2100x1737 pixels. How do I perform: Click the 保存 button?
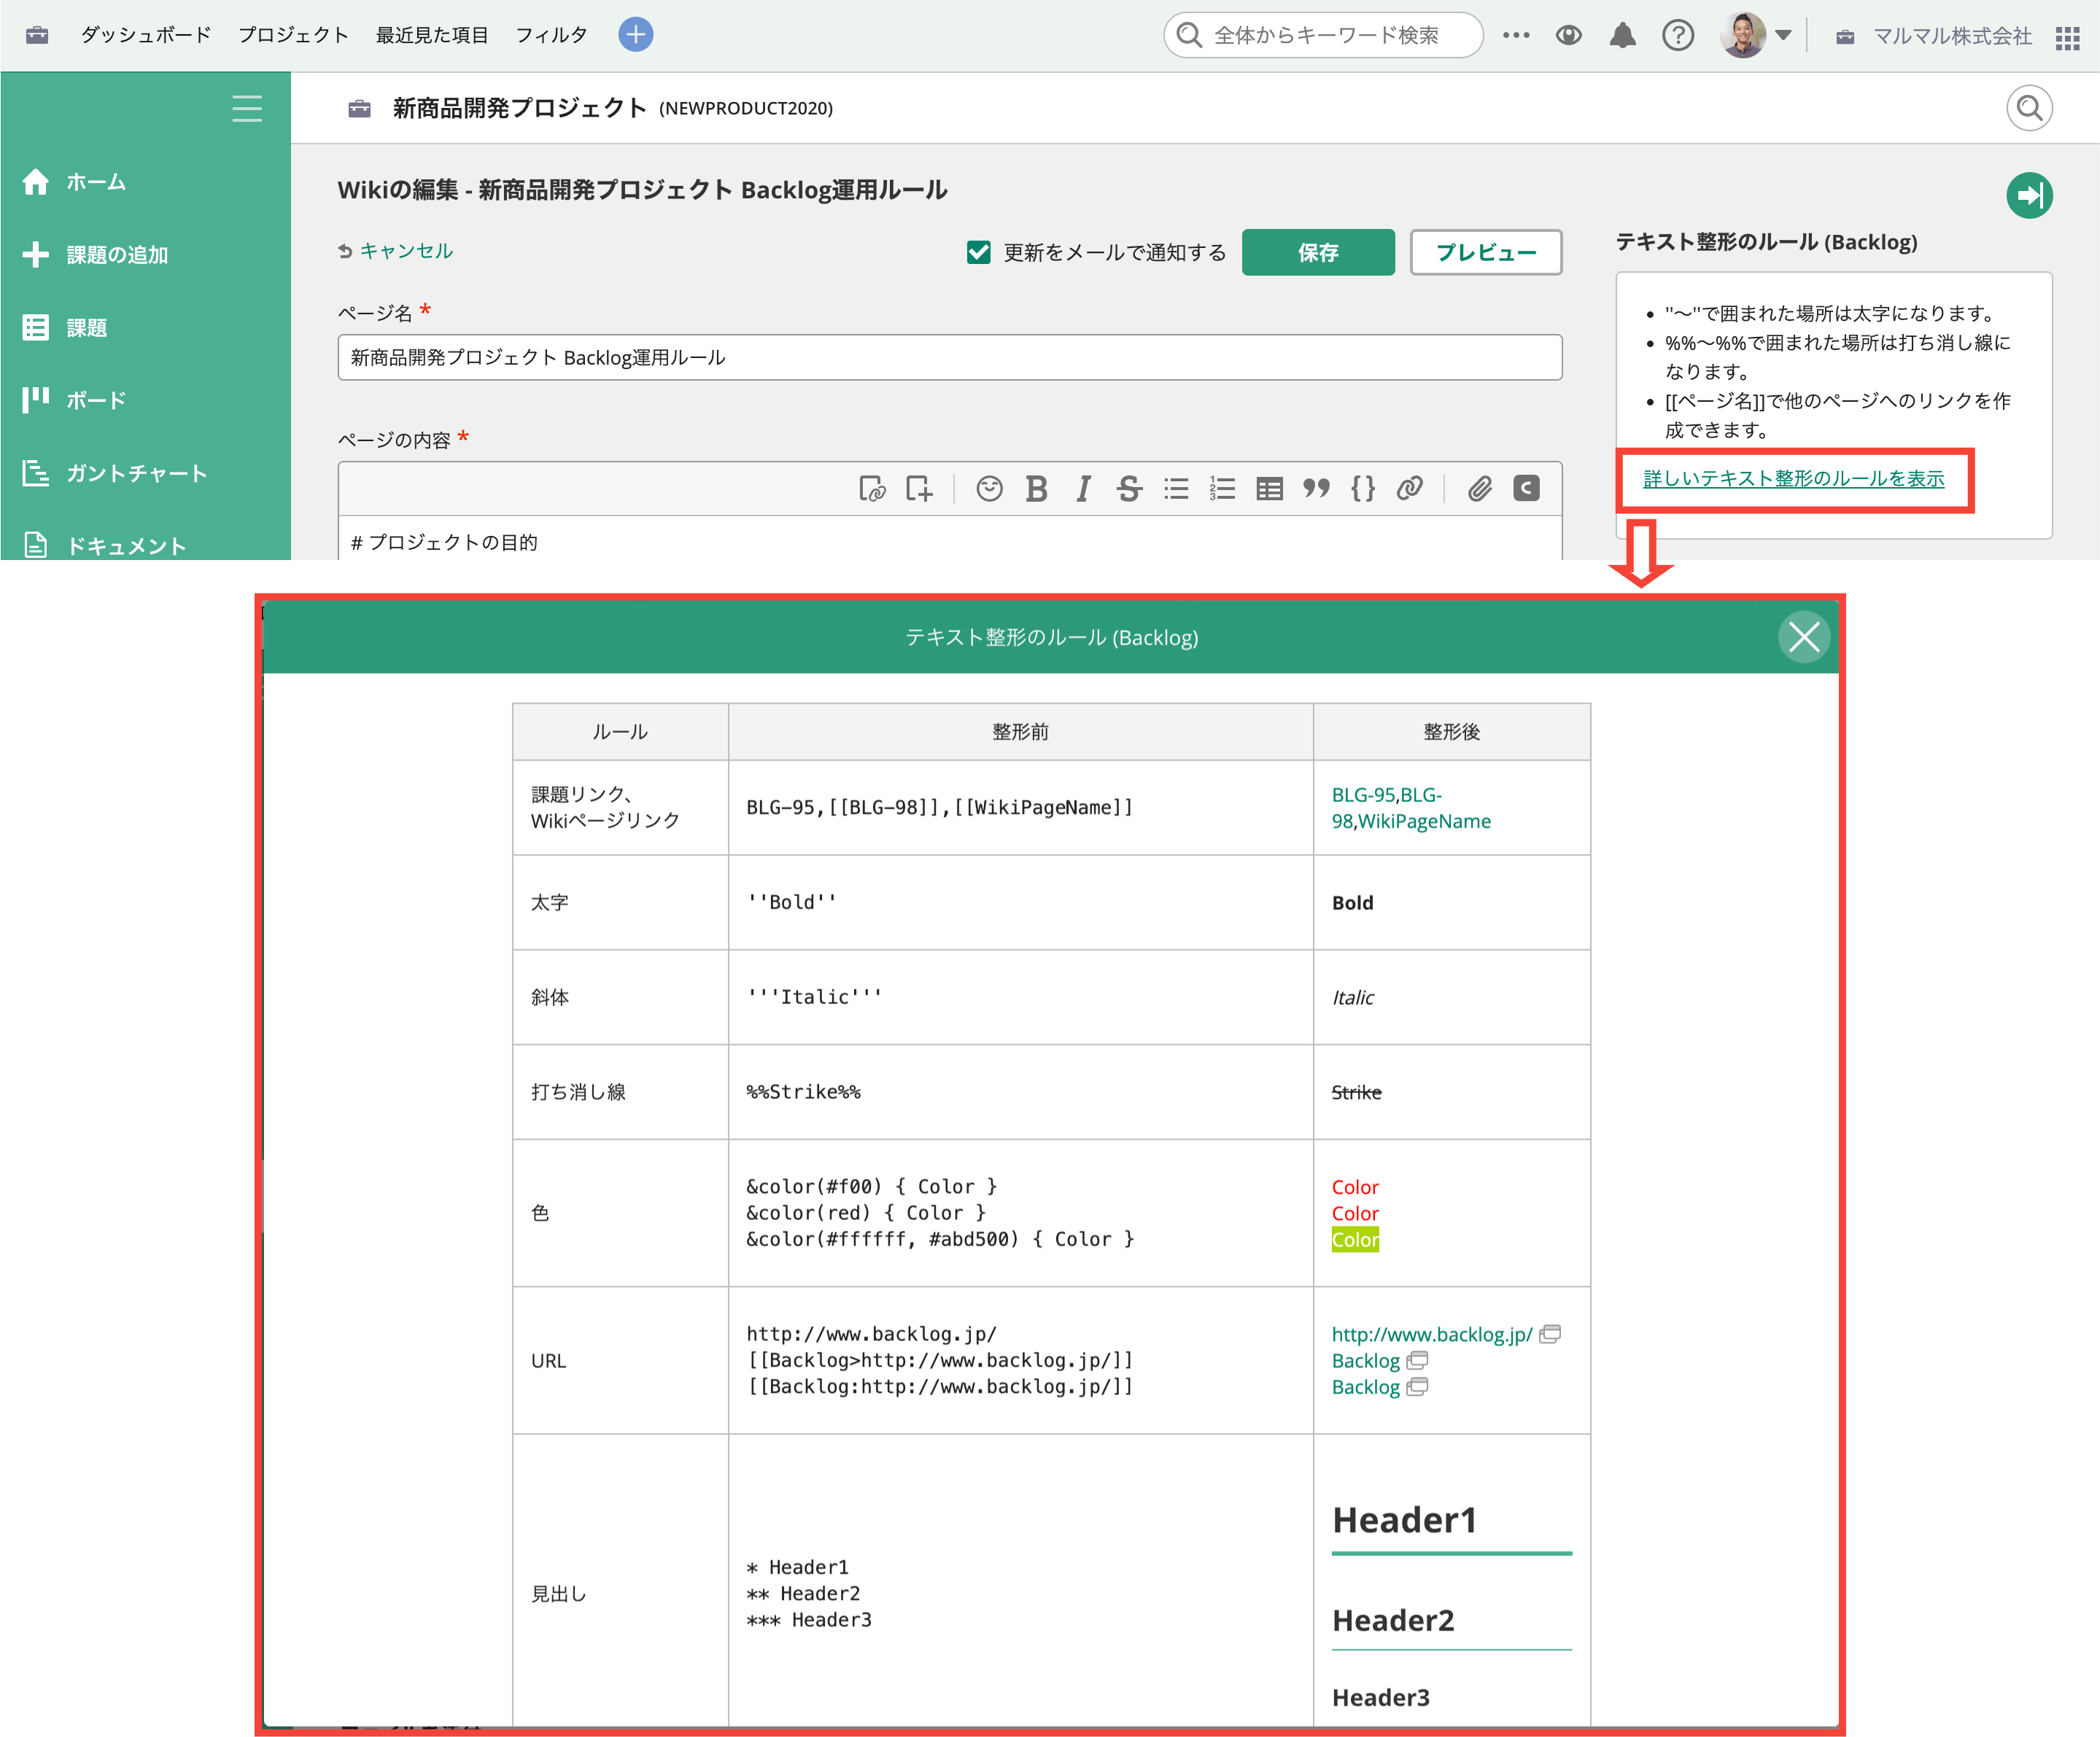click(x=1318, y=252)
